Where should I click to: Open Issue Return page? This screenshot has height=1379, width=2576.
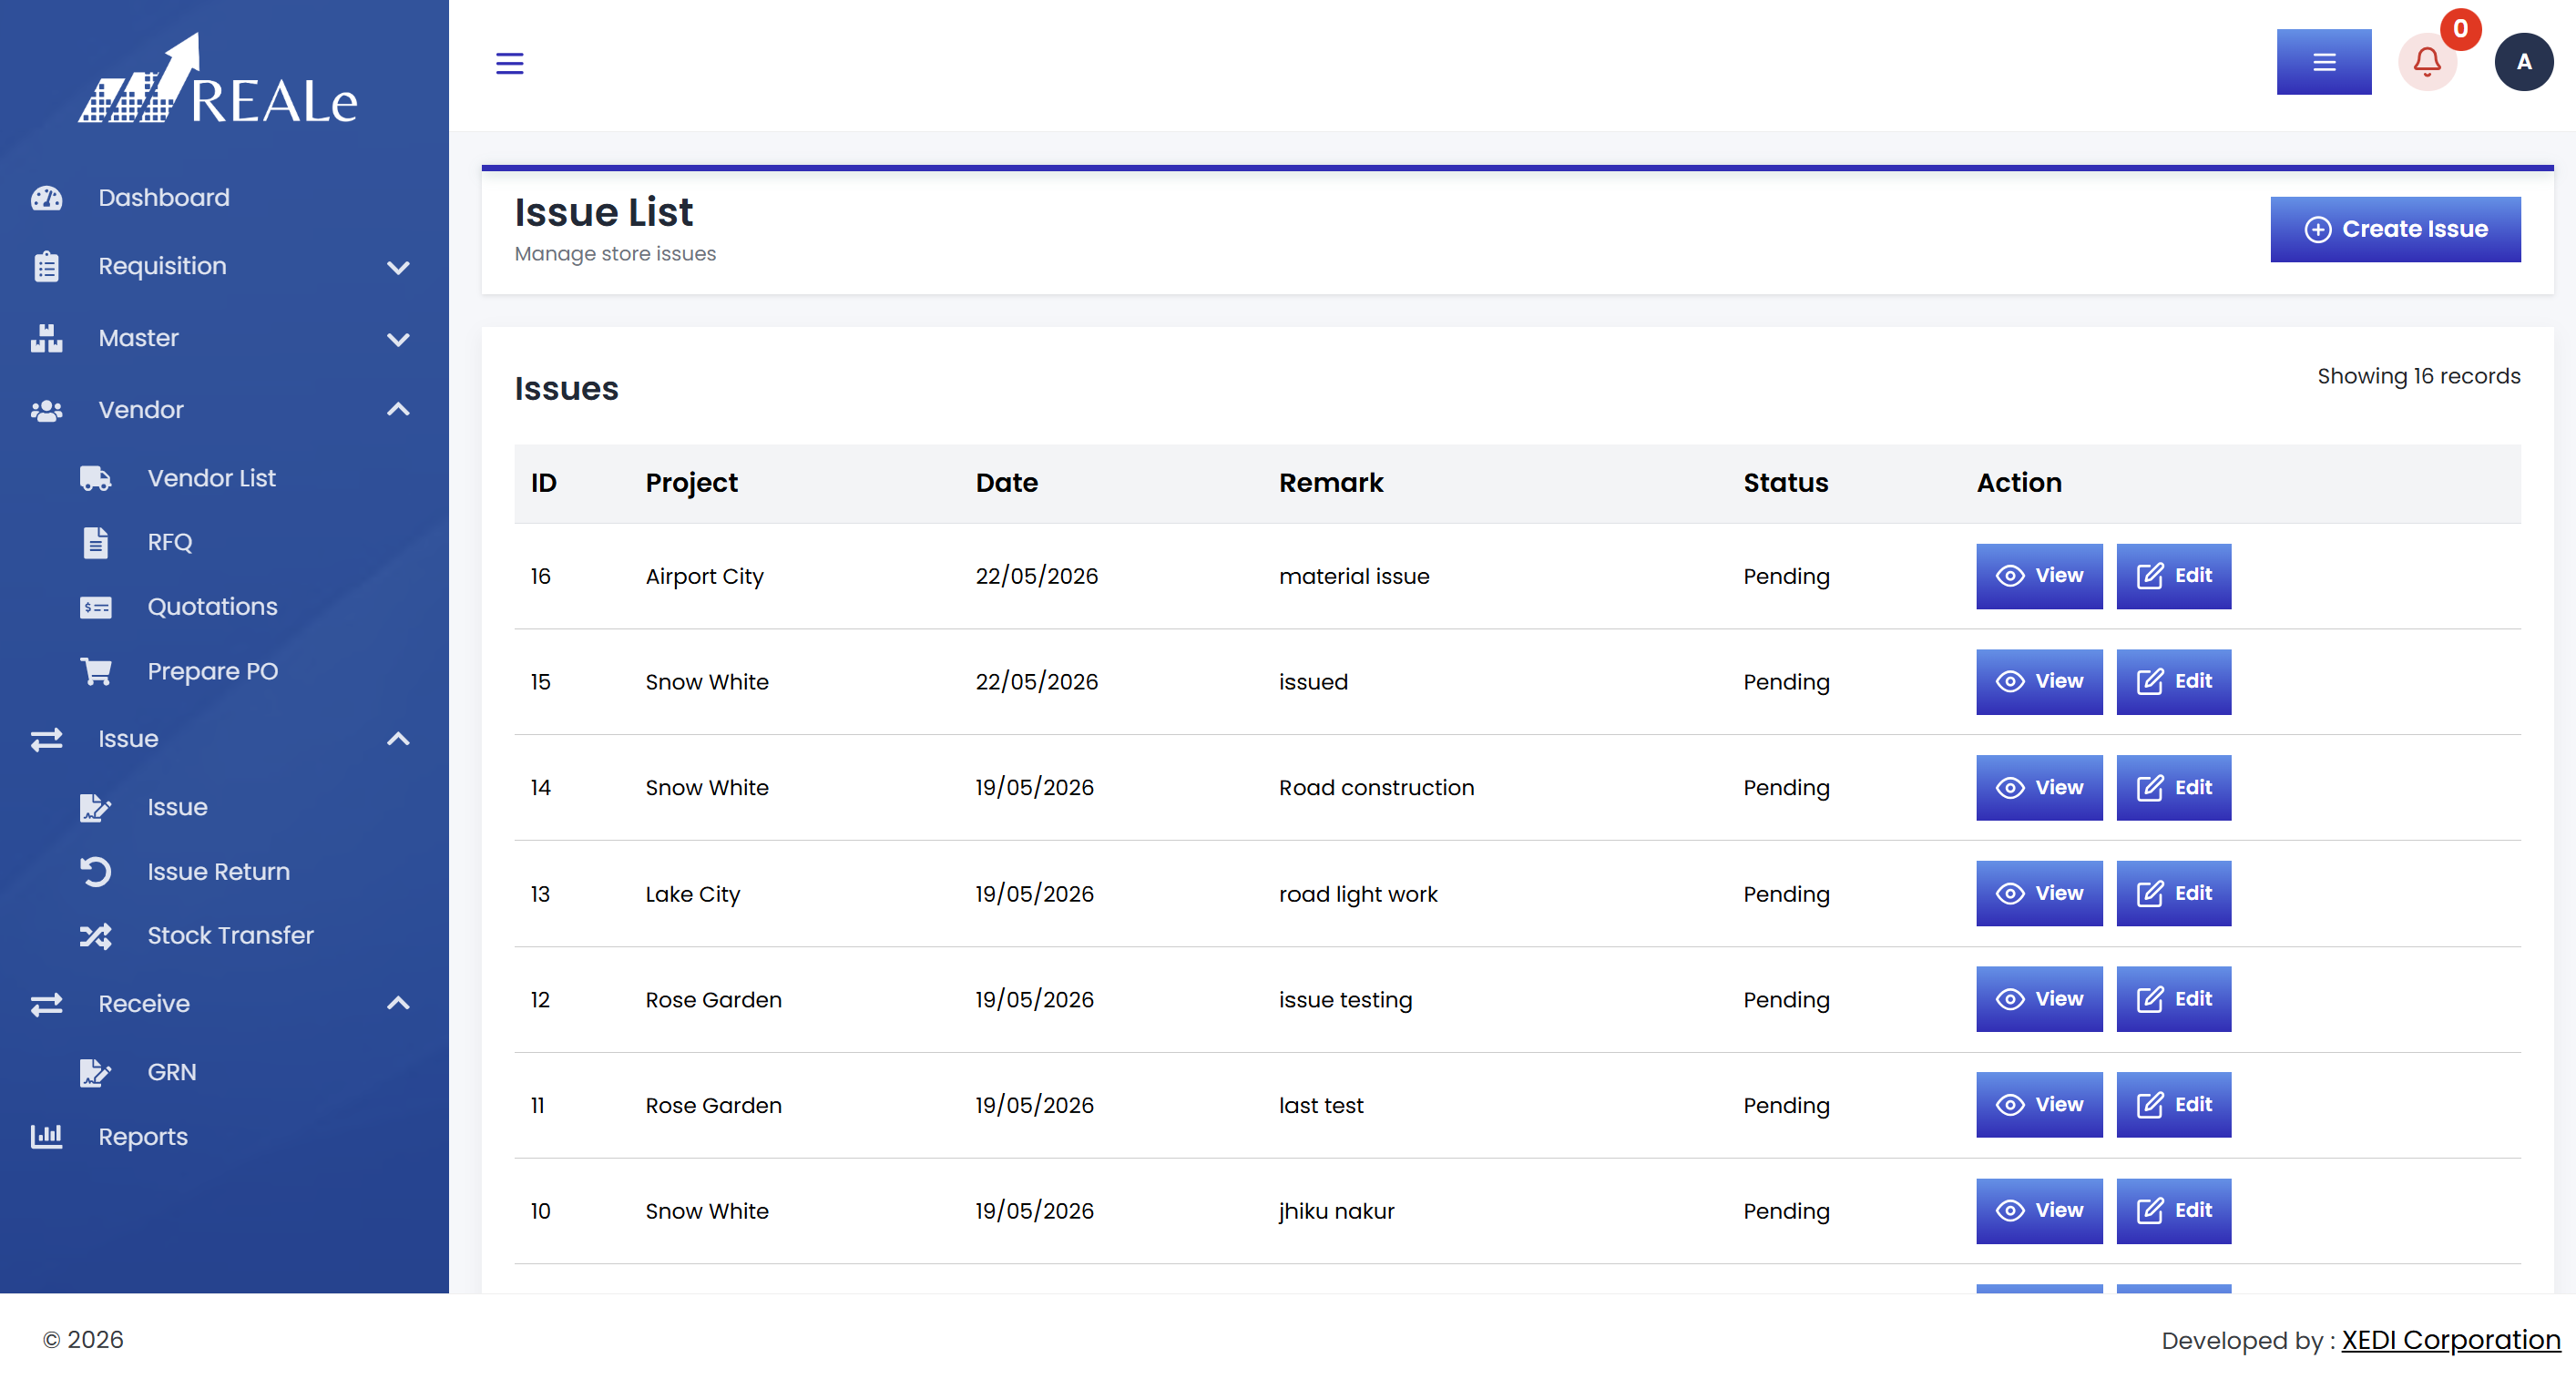pos(219,872)
